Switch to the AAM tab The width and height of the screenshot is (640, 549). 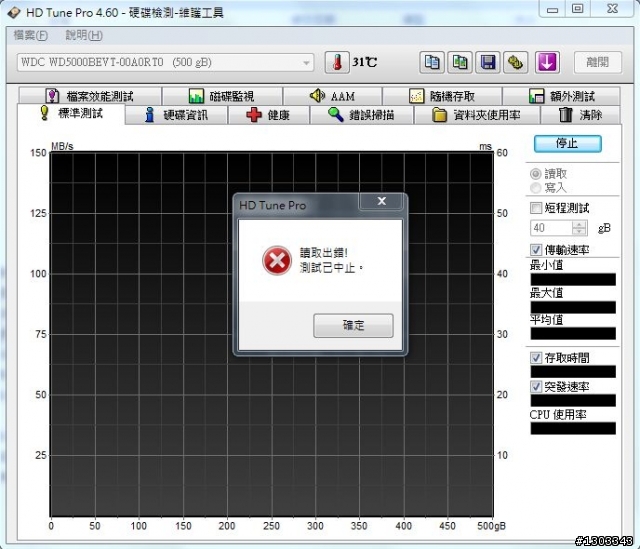[333, 96]
